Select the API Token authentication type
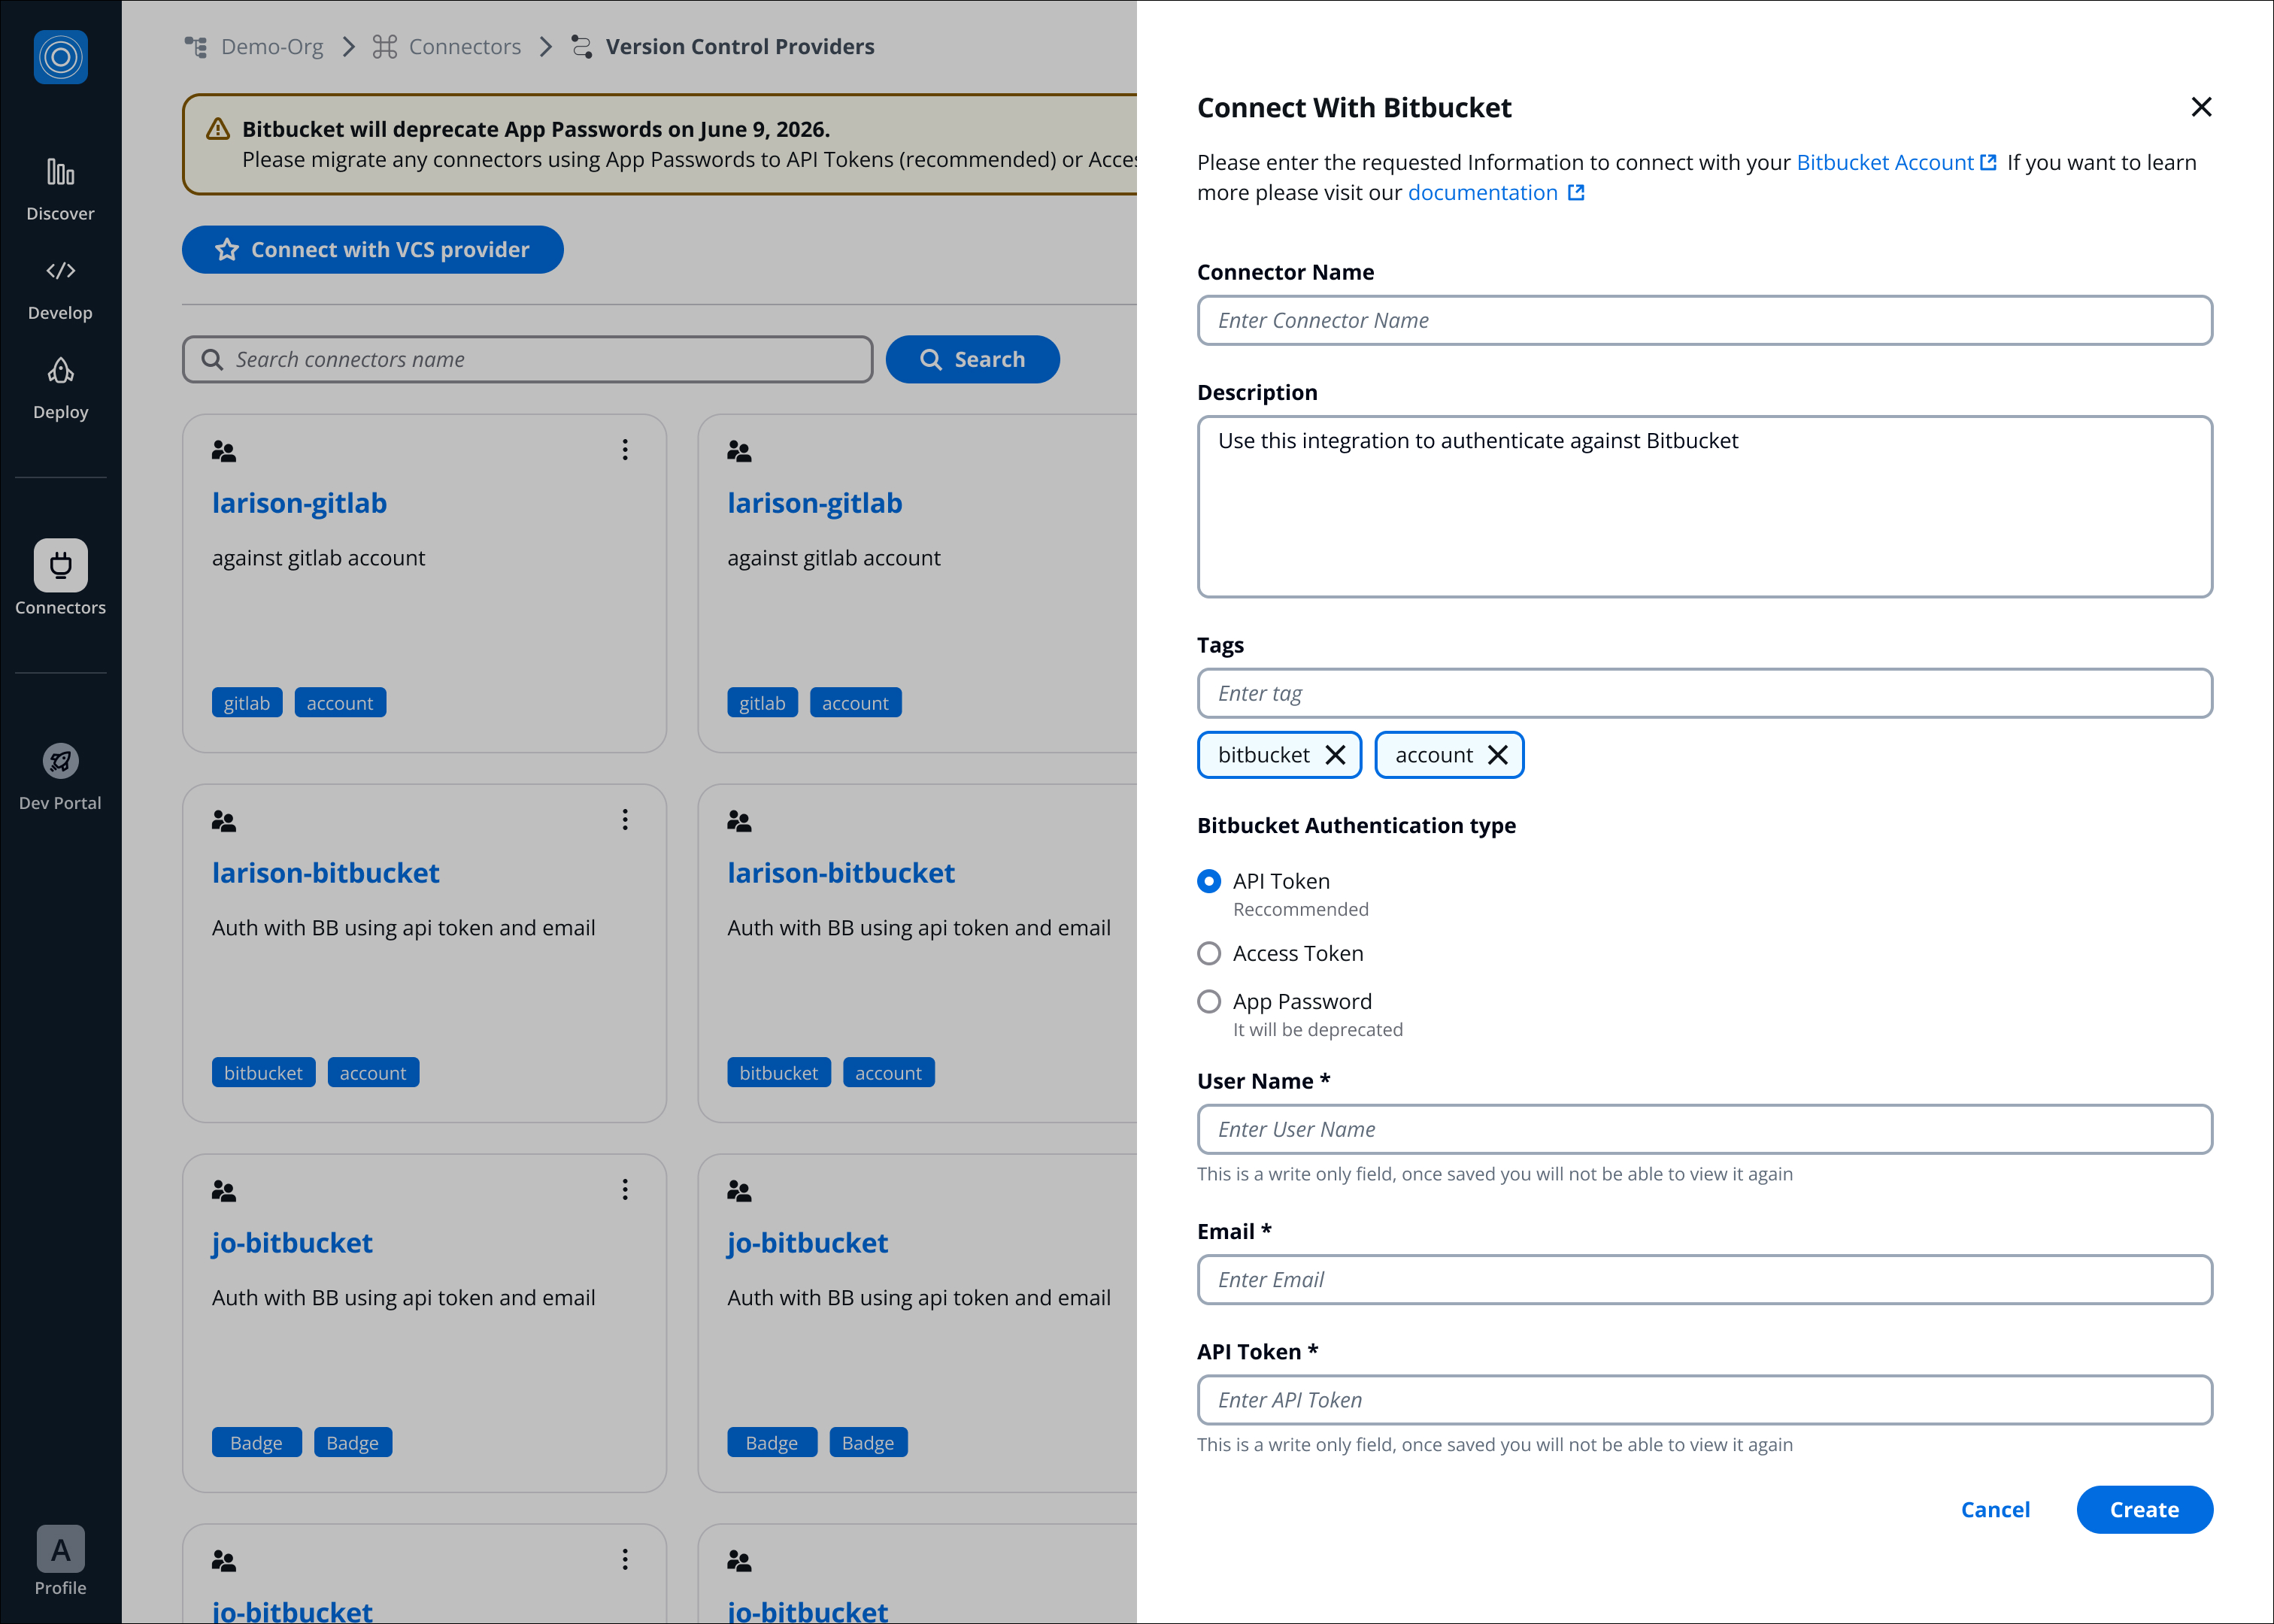 click(x=1209, y=881)
